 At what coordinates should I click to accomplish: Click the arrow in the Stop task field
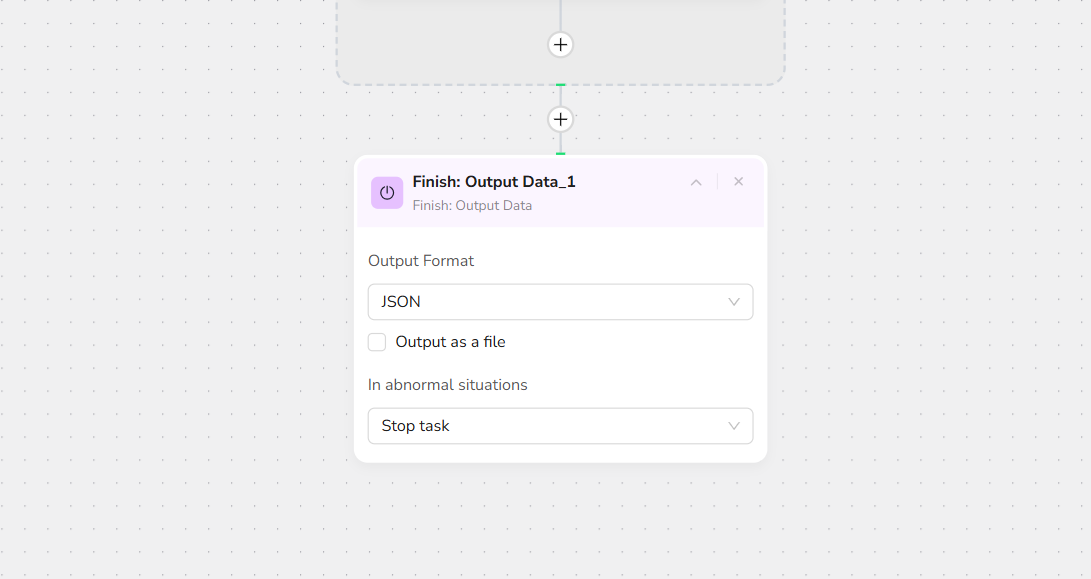click(734, 426)
